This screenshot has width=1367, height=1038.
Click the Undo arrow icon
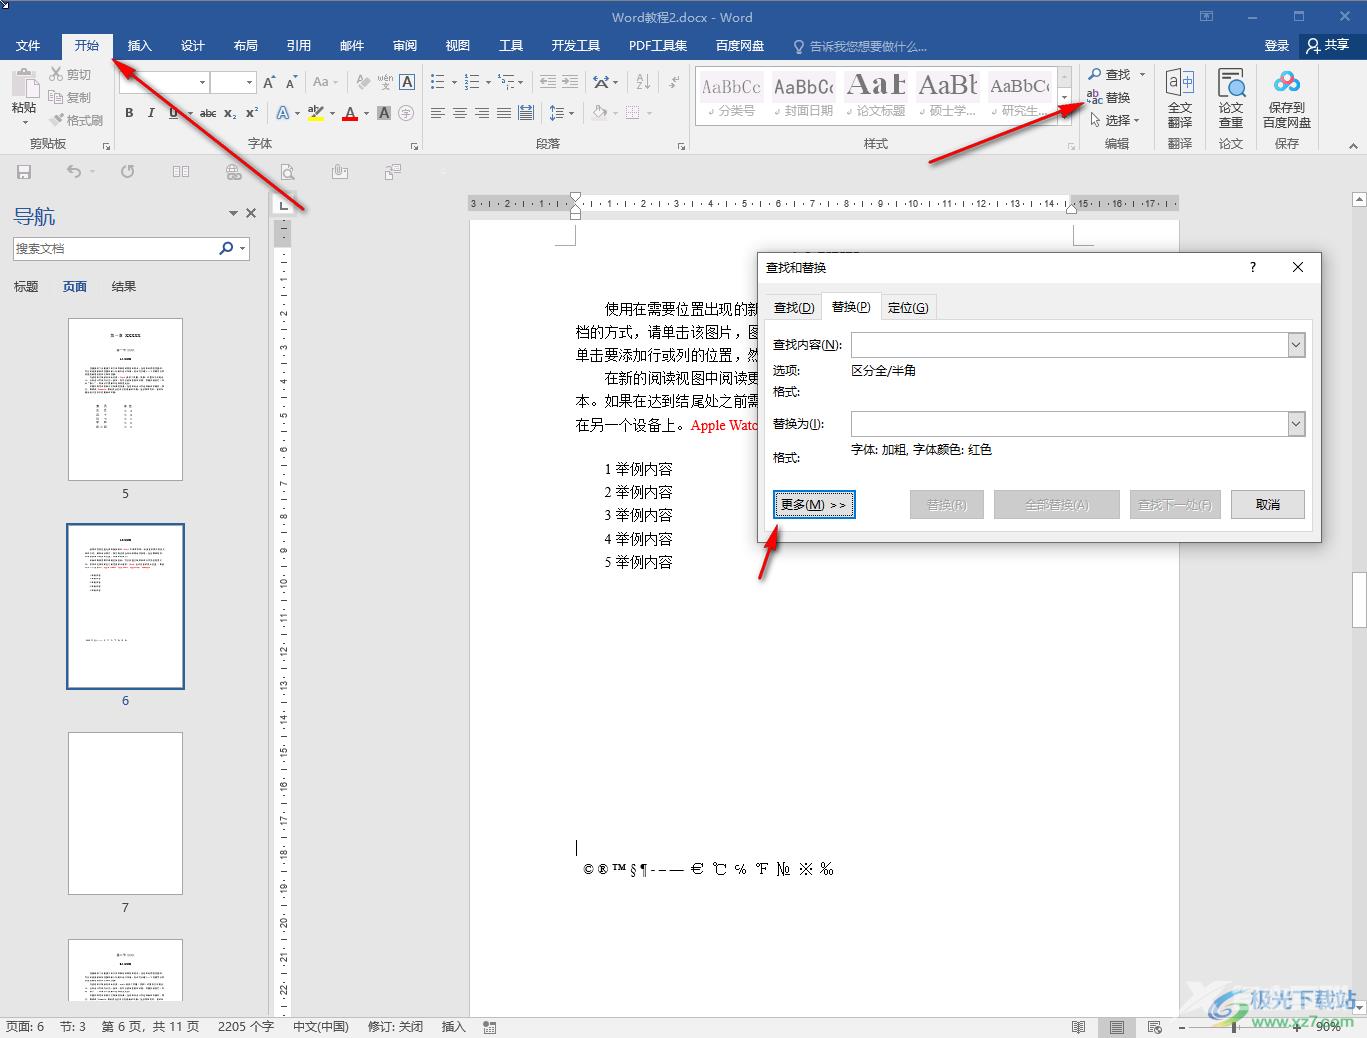tap(73, 172)
